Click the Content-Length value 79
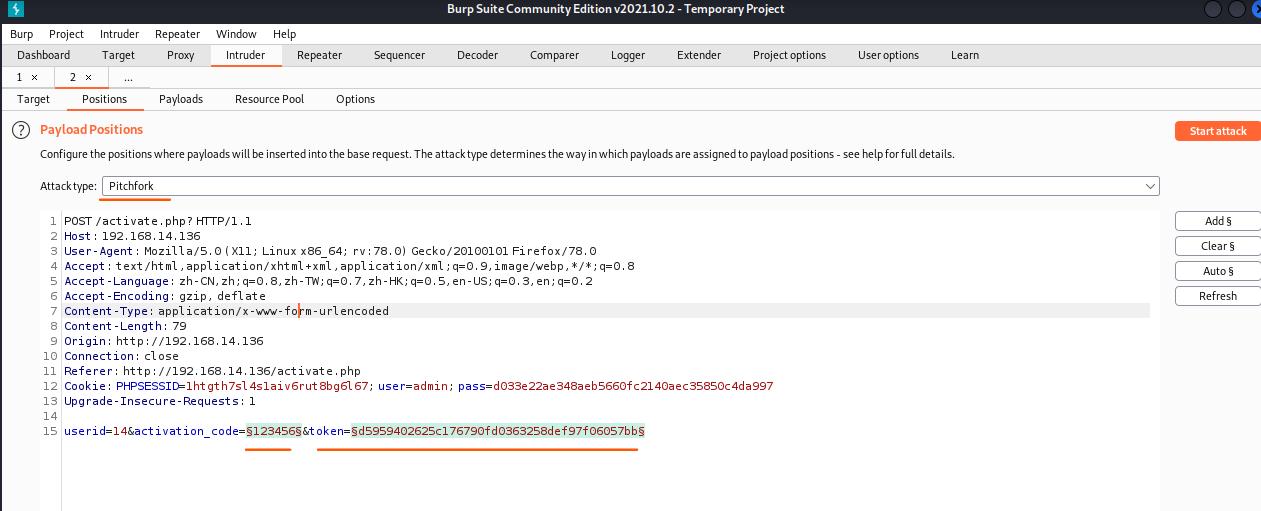The height and width of the screenshot is (511, 1261). (x=180, y=326)
